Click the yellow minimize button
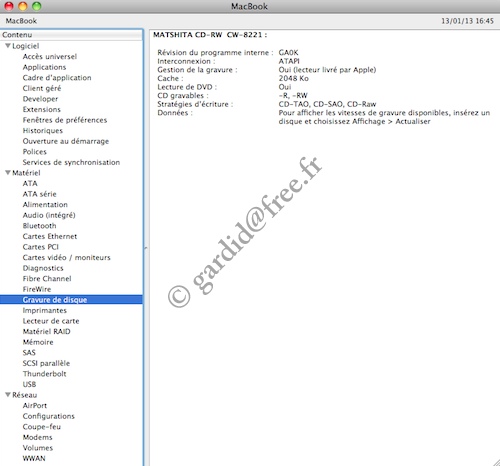Screen dimensions: 500x466 point(23,6)
